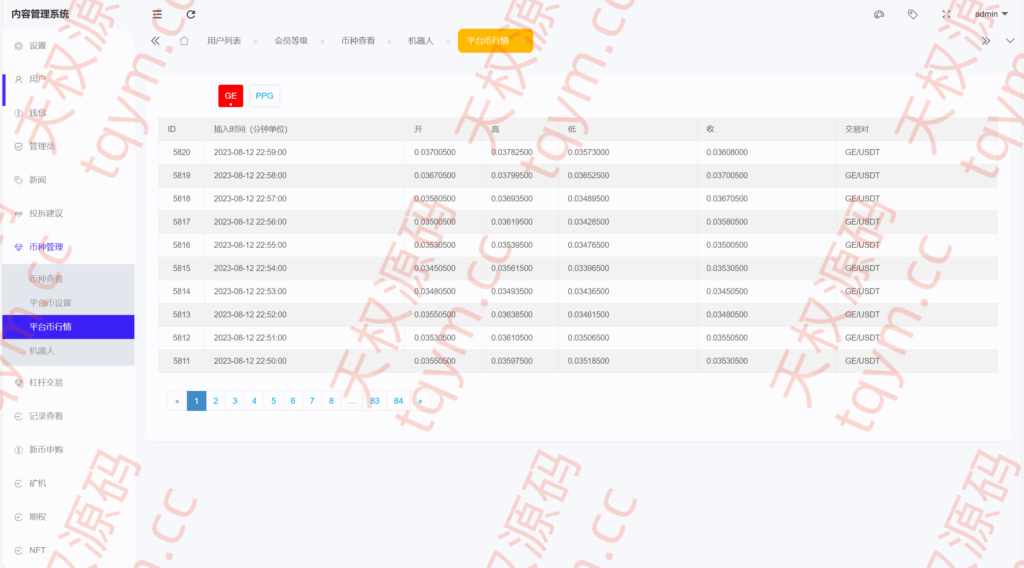Screen dimensions: 1024x568
Task: Click row ID 5811 cell
Action: [x=182, y=360]
